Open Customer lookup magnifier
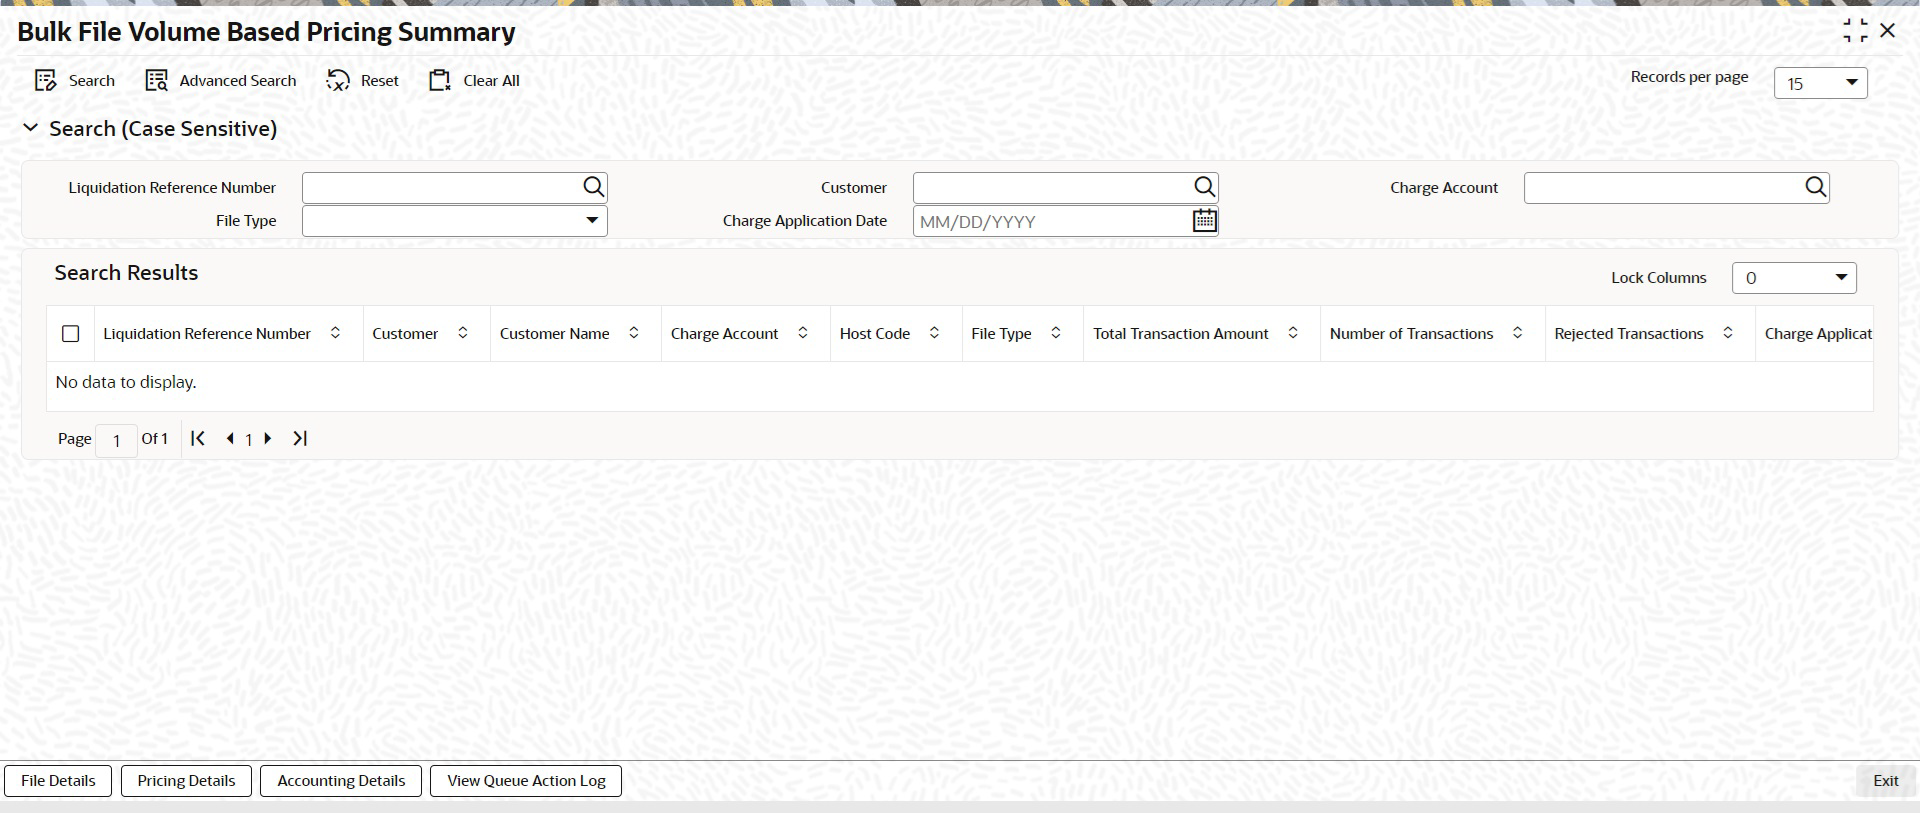This screenshot has height=813, width=1920. tap(1205, 187)
